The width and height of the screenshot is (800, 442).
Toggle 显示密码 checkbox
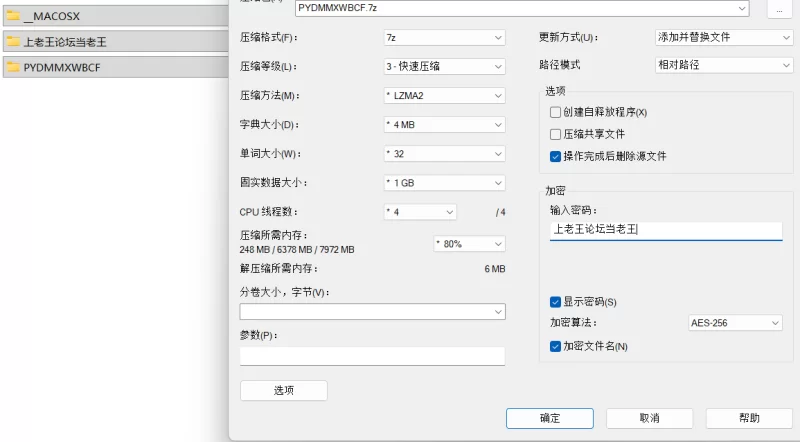click(x=556, y=302)
